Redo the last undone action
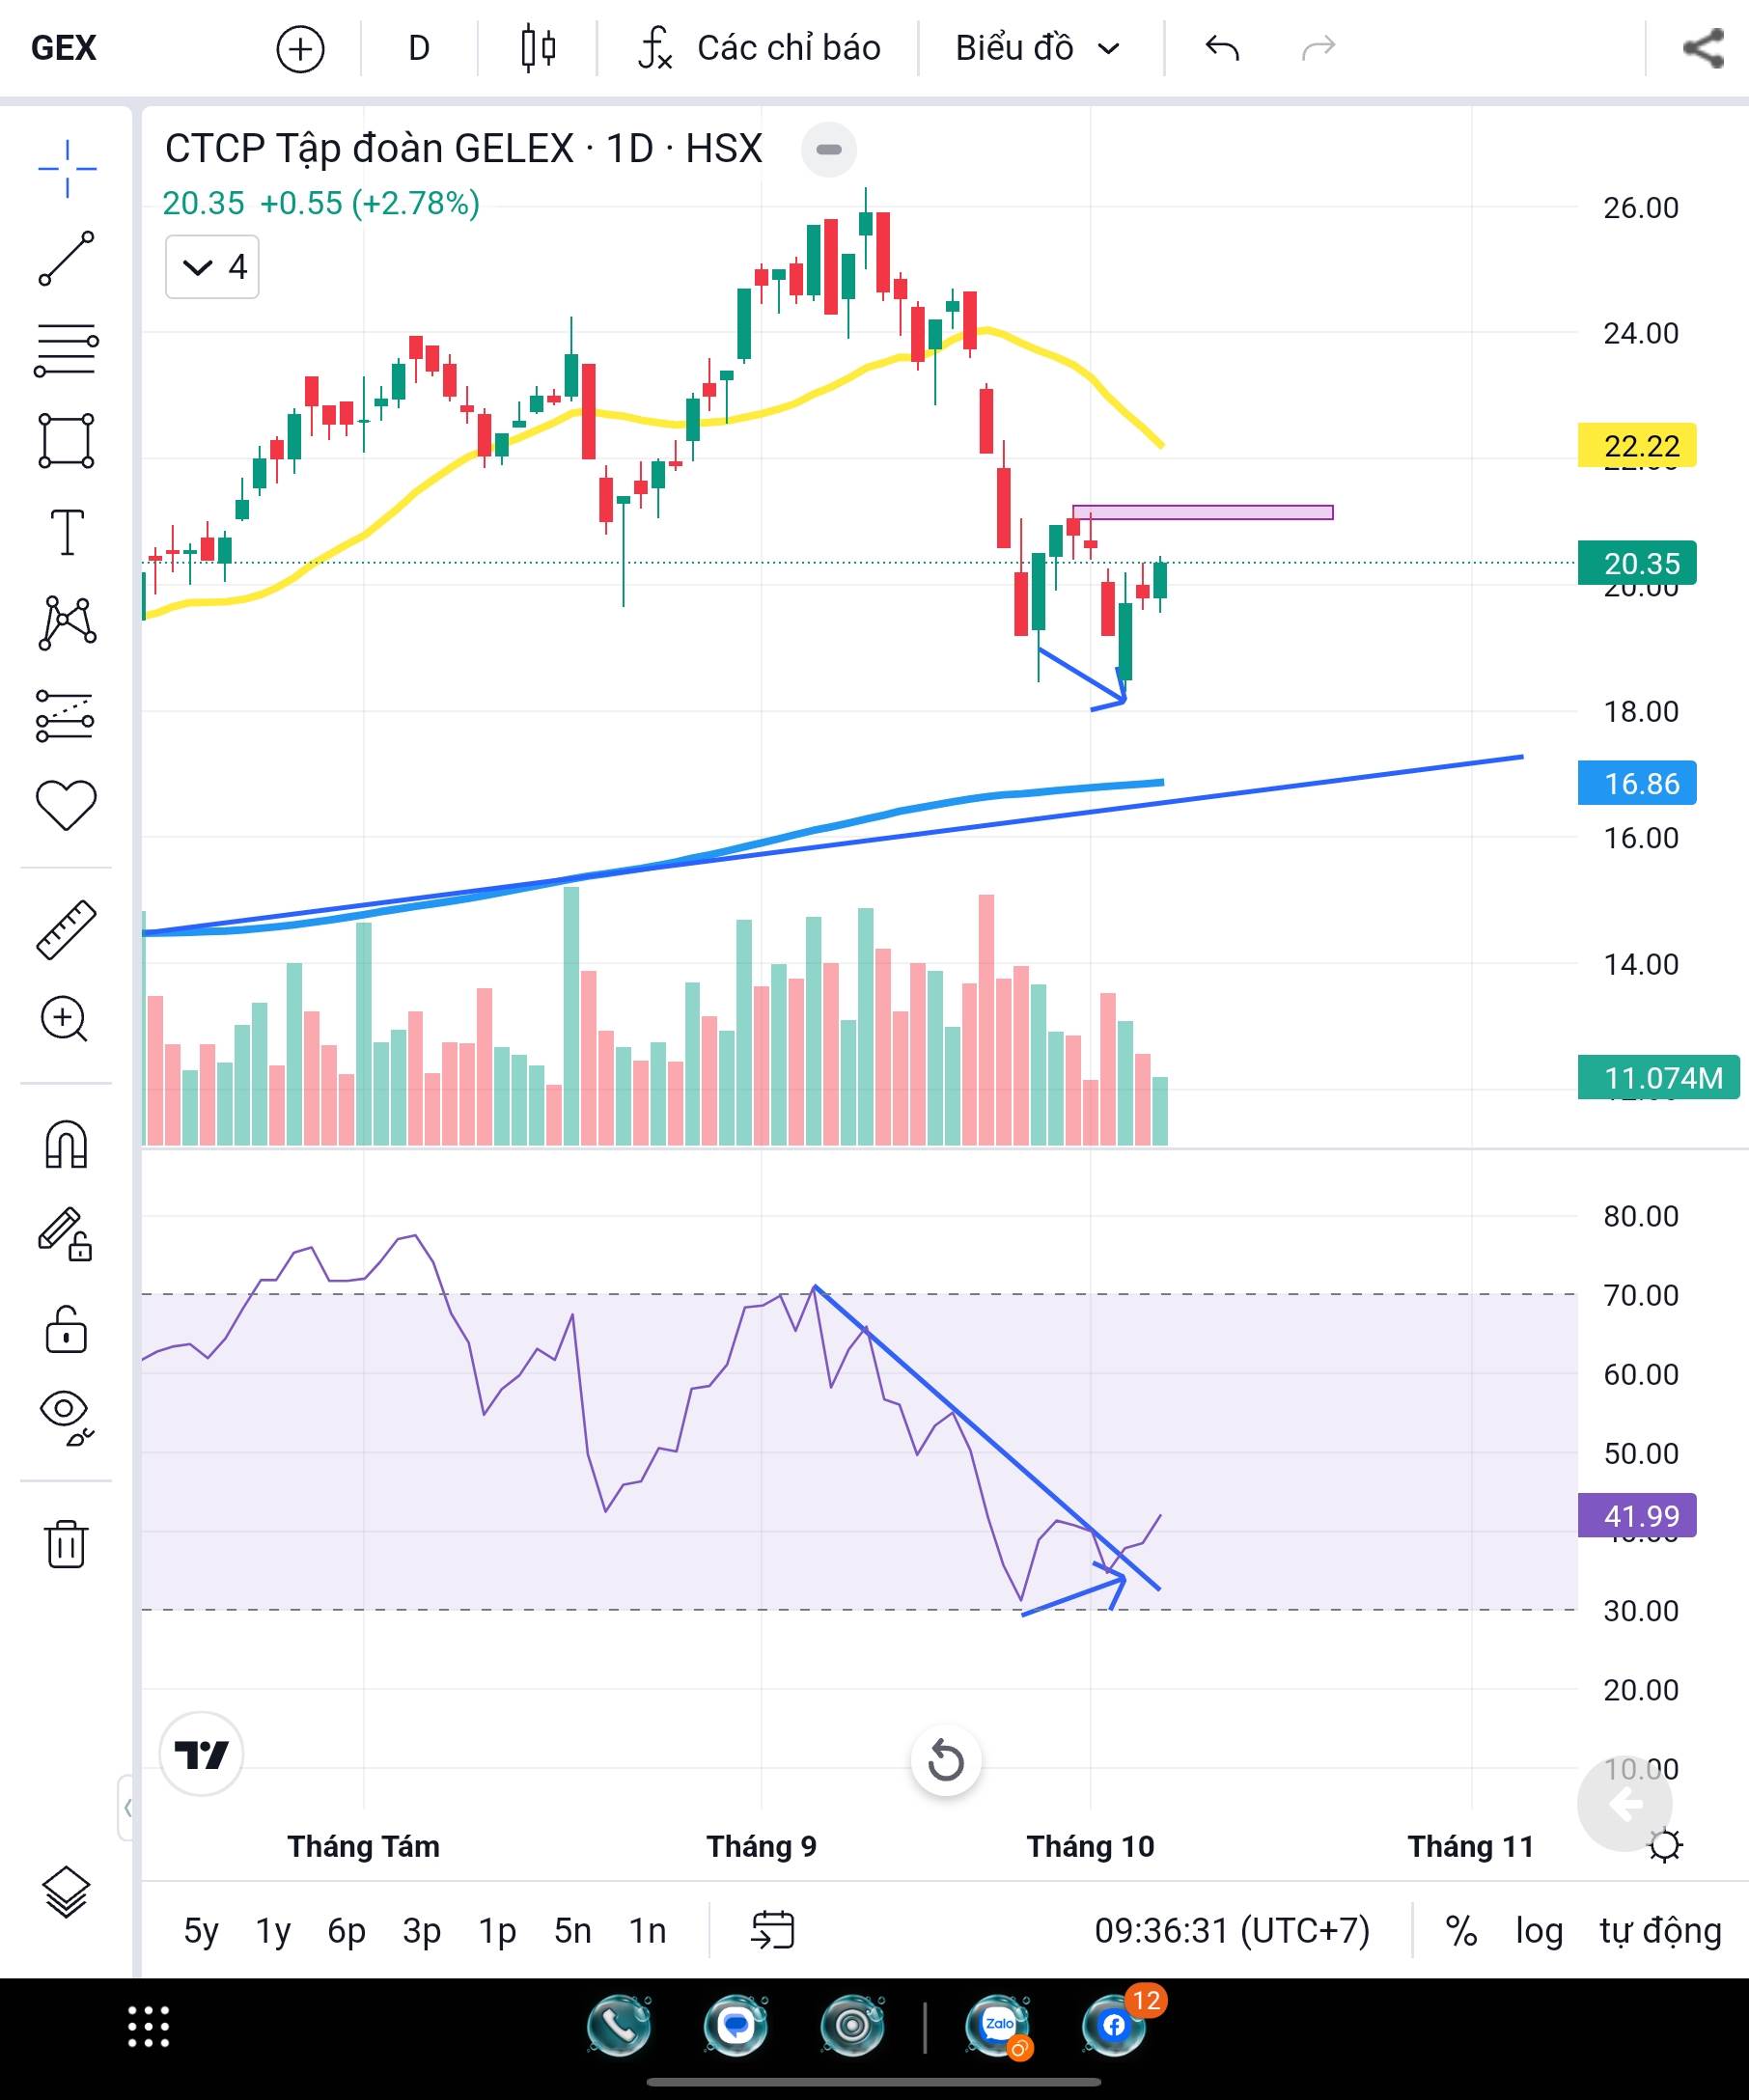Viewport: 1749px width, 2100px height. tap(1318, 48)
